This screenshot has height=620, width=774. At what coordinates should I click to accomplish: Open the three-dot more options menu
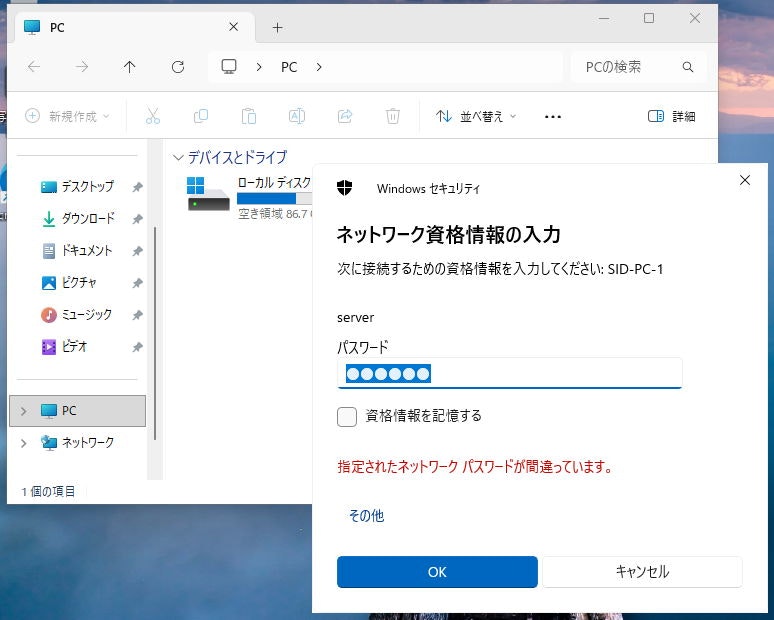pyautogui.click(x=552, y=116)
